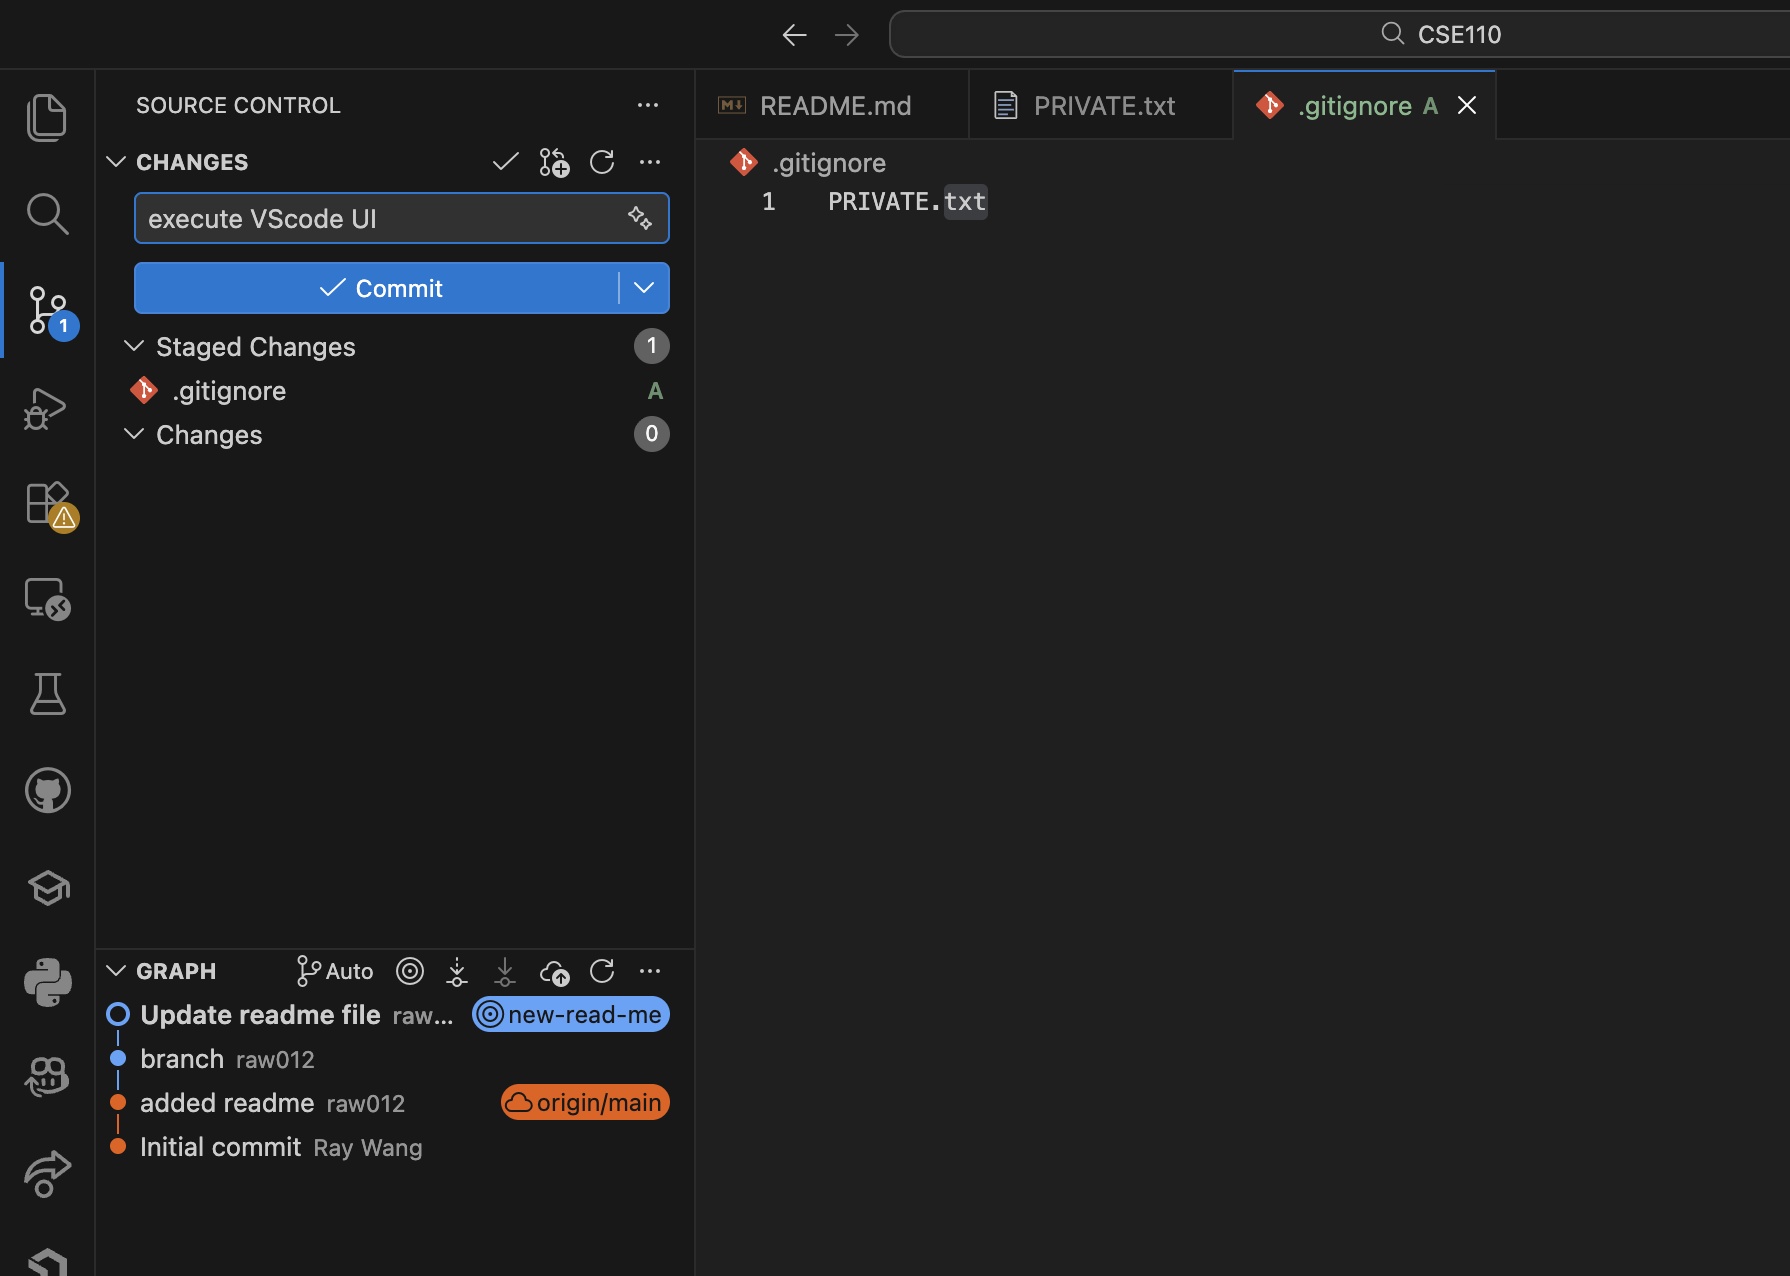1790x1276 pixels.
Task: Collapse the Staged Changes section
Action: (x=134, y=346)
